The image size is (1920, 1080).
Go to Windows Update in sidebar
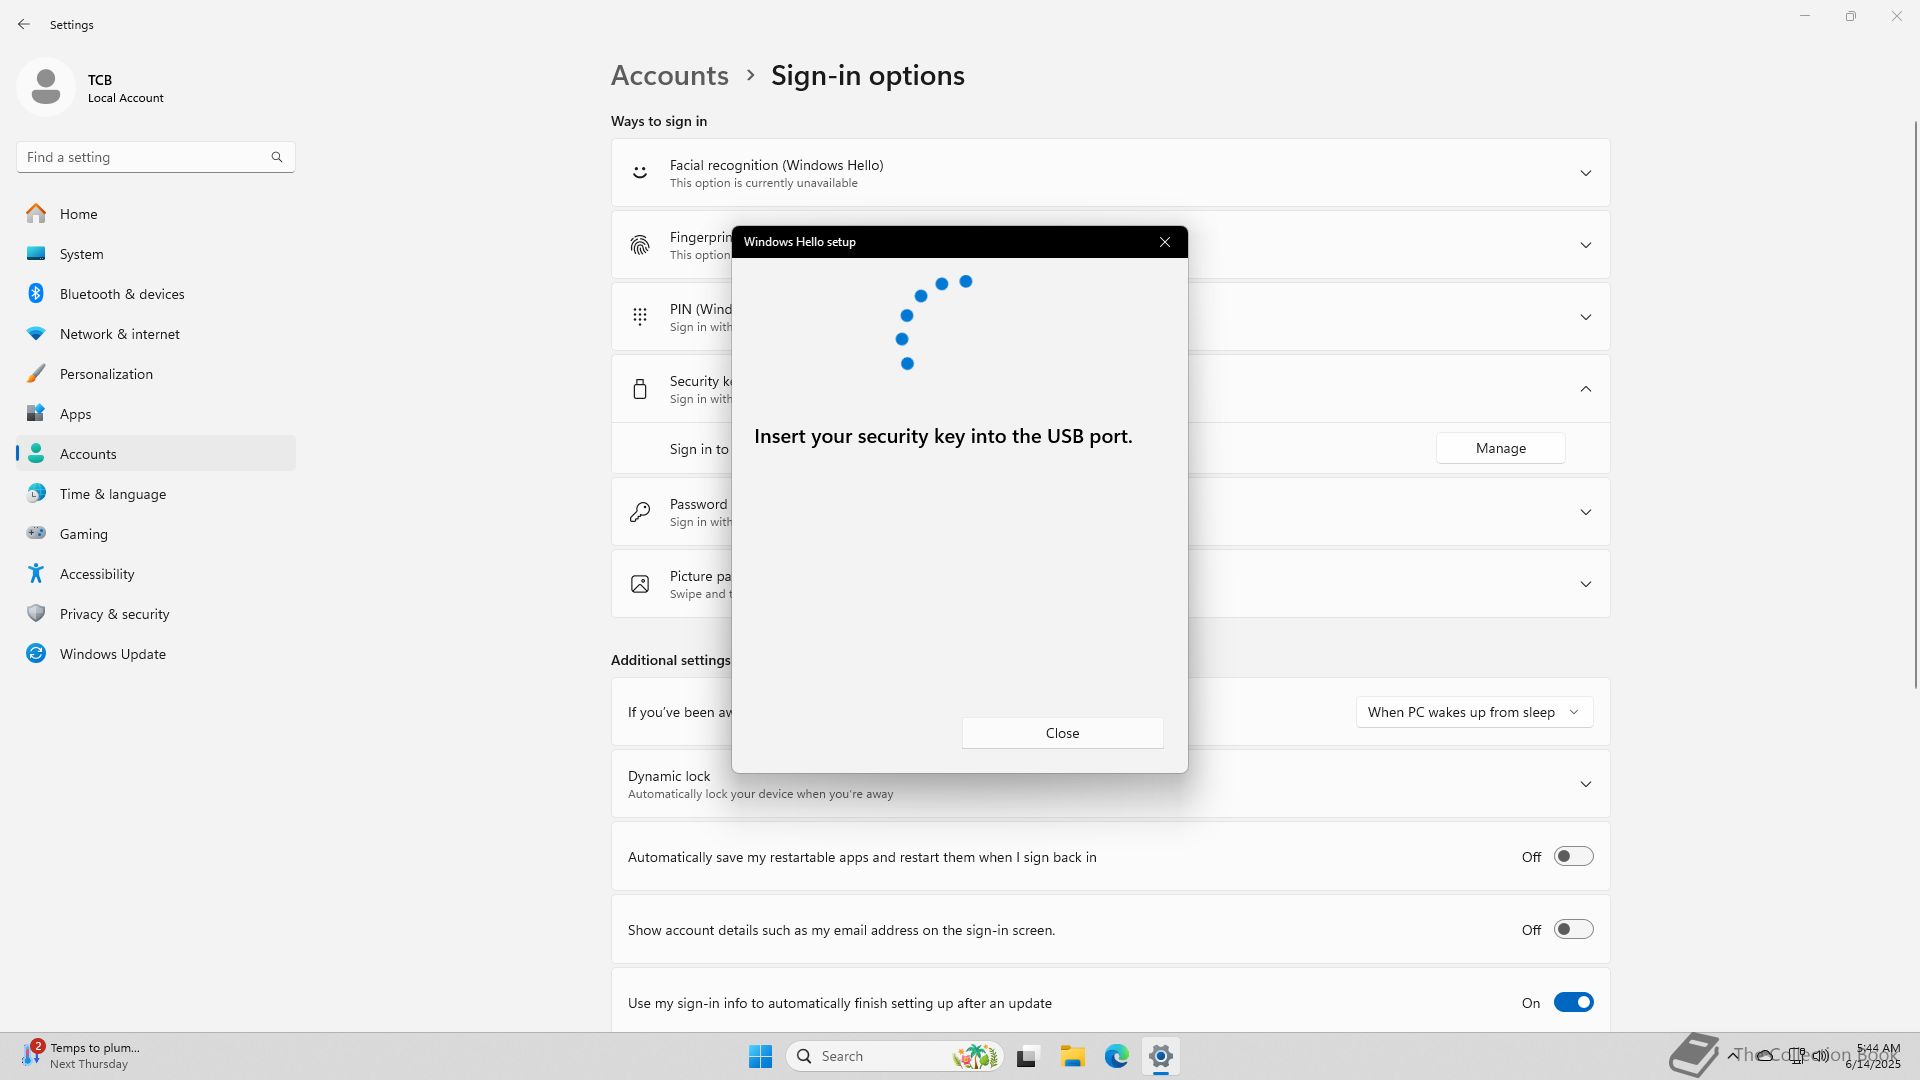click(112, 654)
